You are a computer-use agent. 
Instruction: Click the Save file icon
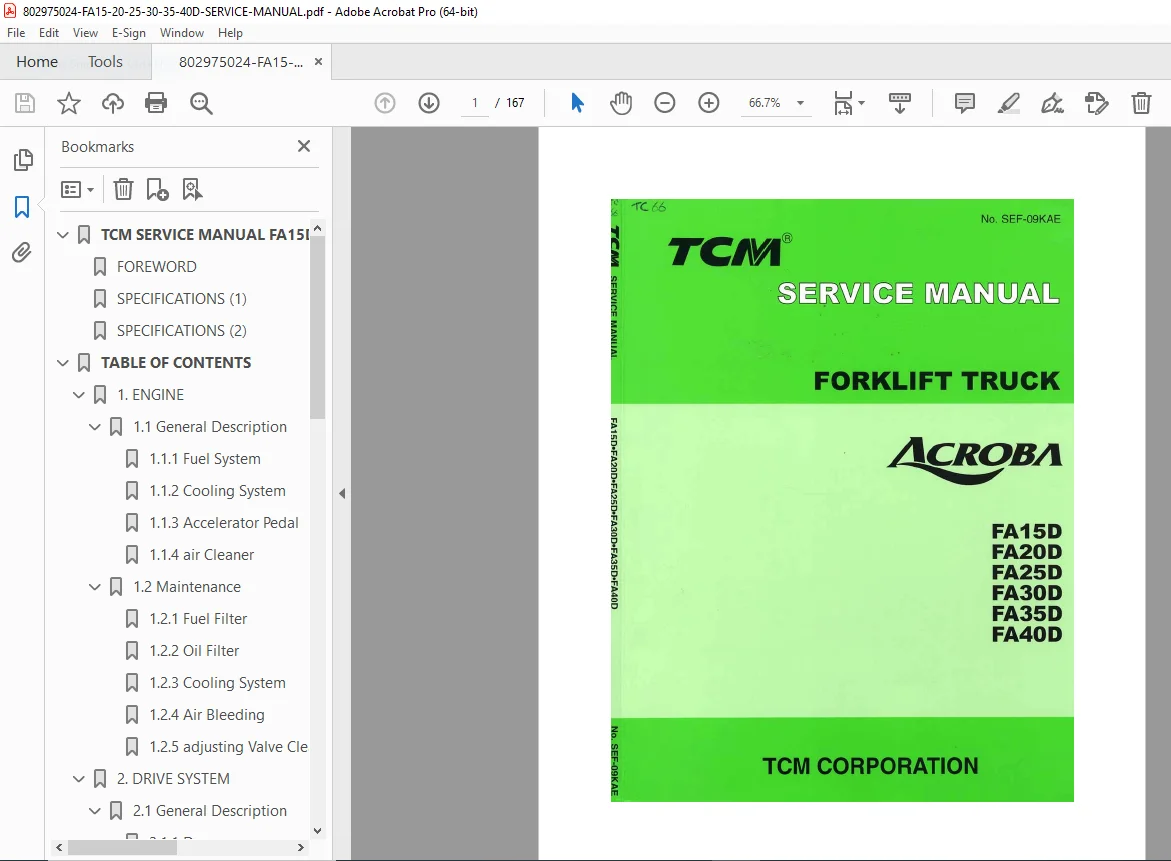[x=25, y=102]
